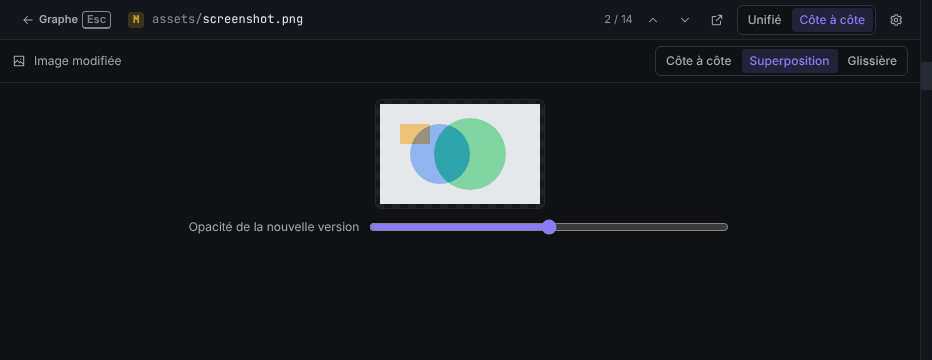Select the Superposition comparison tab
932x360 pixels.
[x=789, y=61]
